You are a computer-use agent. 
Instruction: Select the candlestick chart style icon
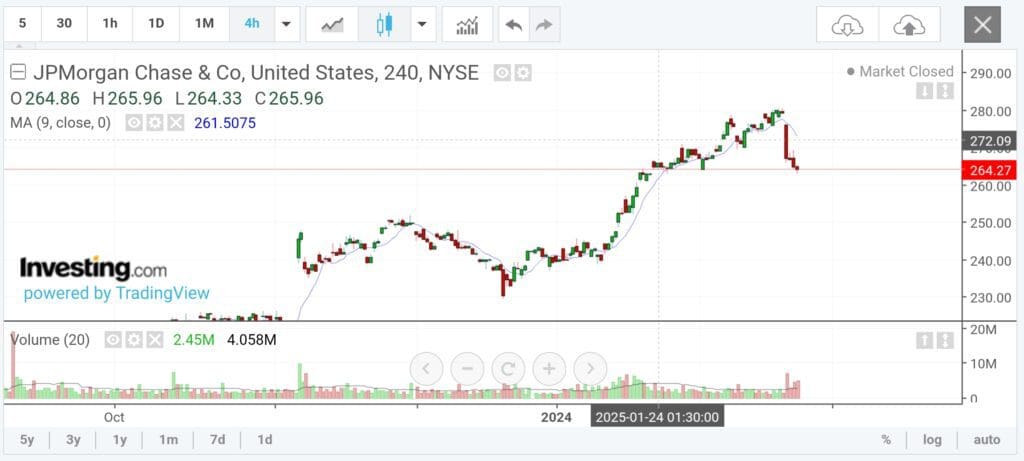click(384, 24)
